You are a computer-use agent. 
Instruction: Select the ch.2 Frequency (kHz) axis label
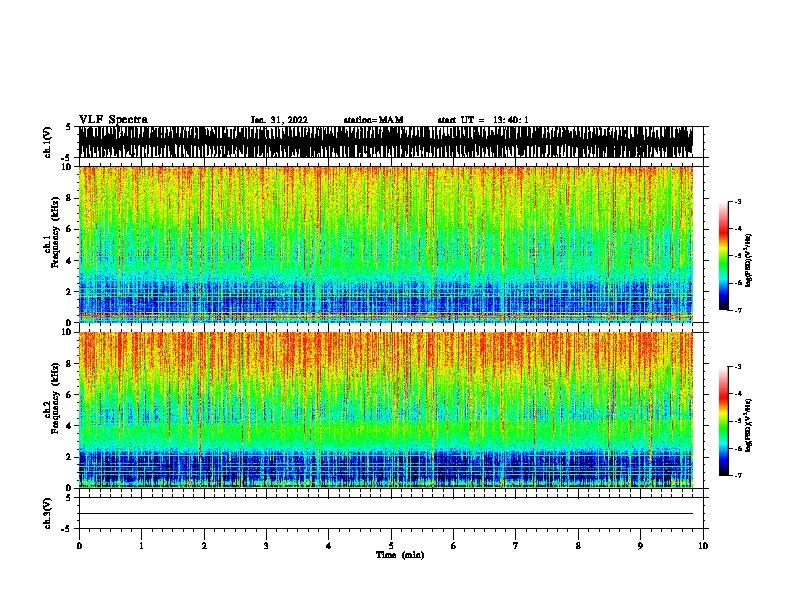pos(51,398)
